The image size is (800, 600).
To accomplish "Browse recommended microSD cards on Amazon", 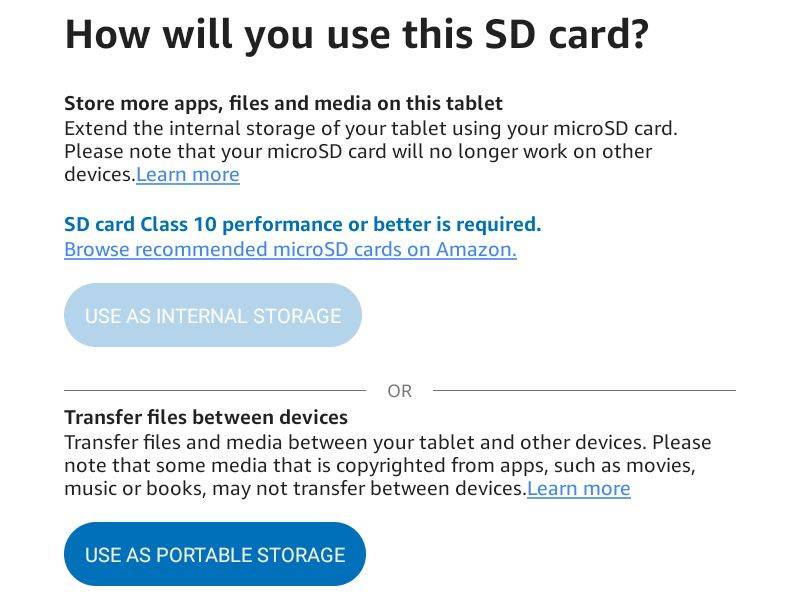I will click(290, 249).
